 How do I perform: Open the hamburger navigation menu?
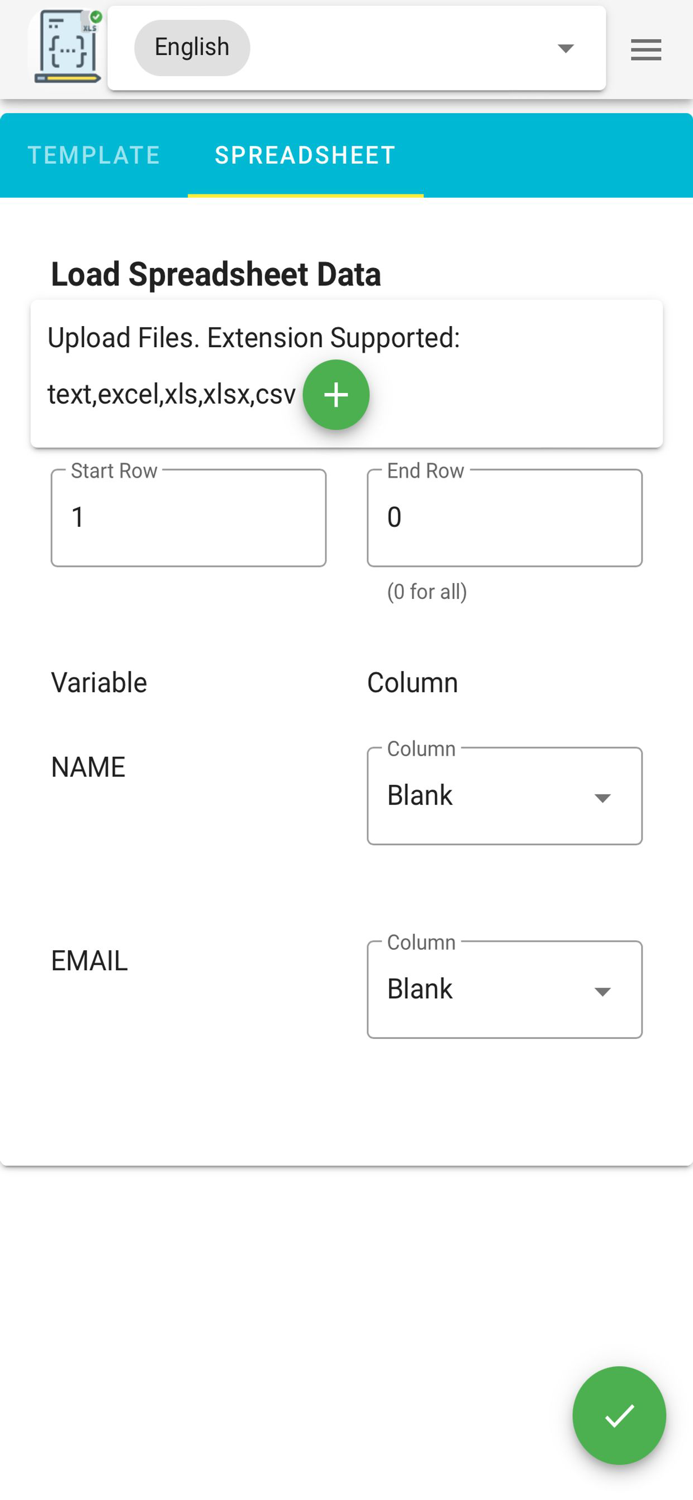pos(646,47)
